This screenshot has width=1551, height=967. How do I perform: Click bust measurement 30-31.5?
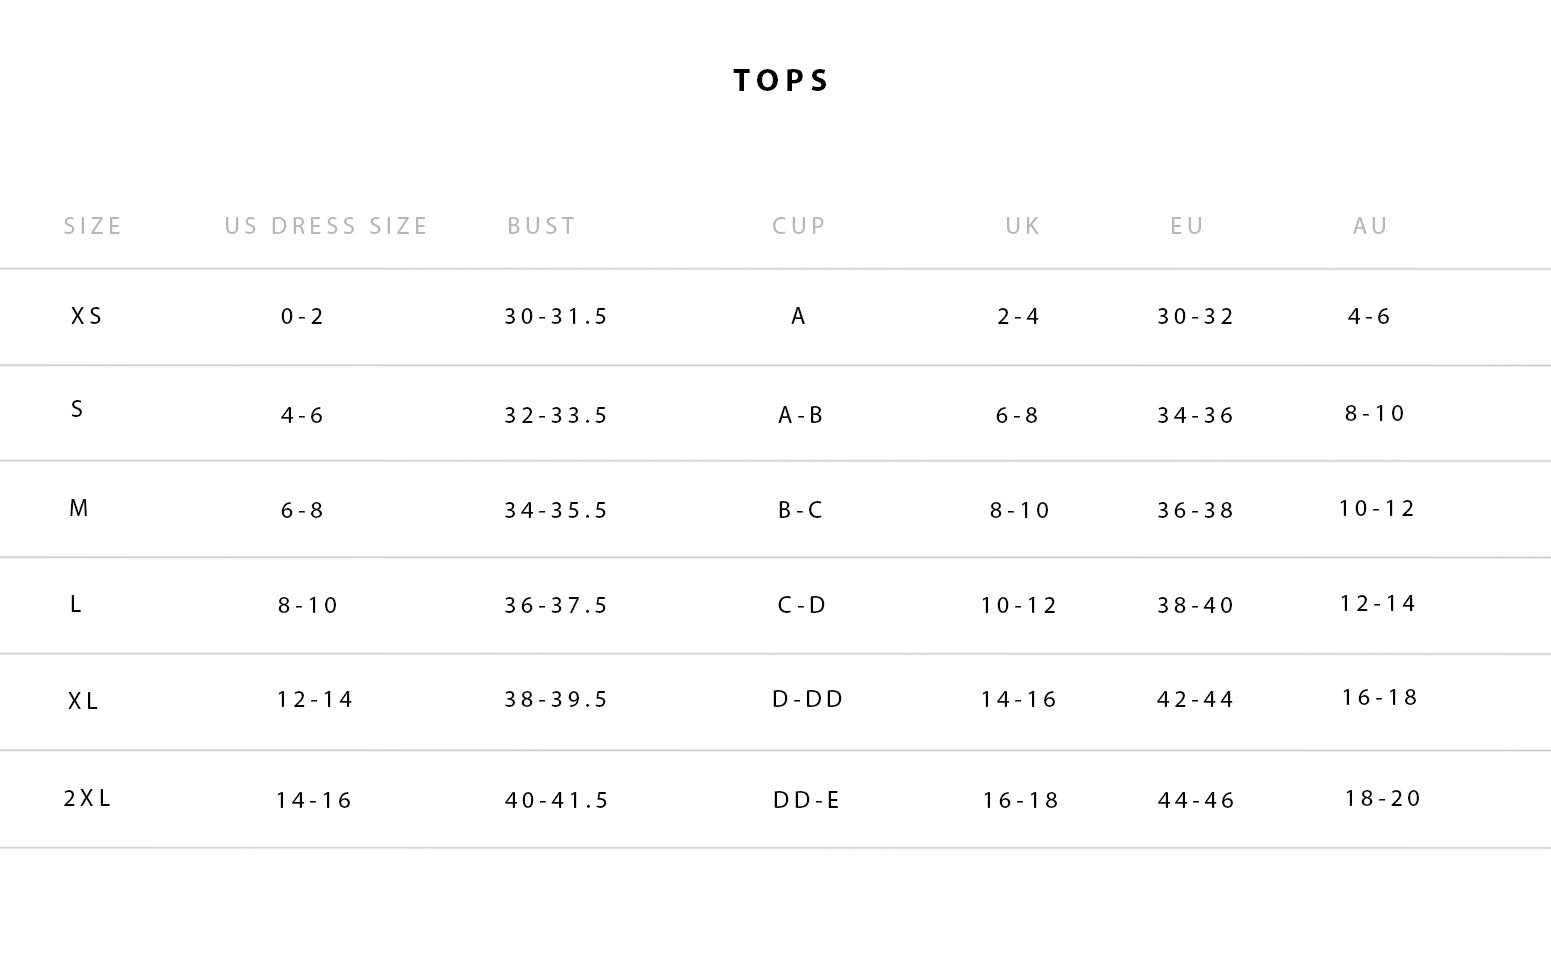(556, 317)
